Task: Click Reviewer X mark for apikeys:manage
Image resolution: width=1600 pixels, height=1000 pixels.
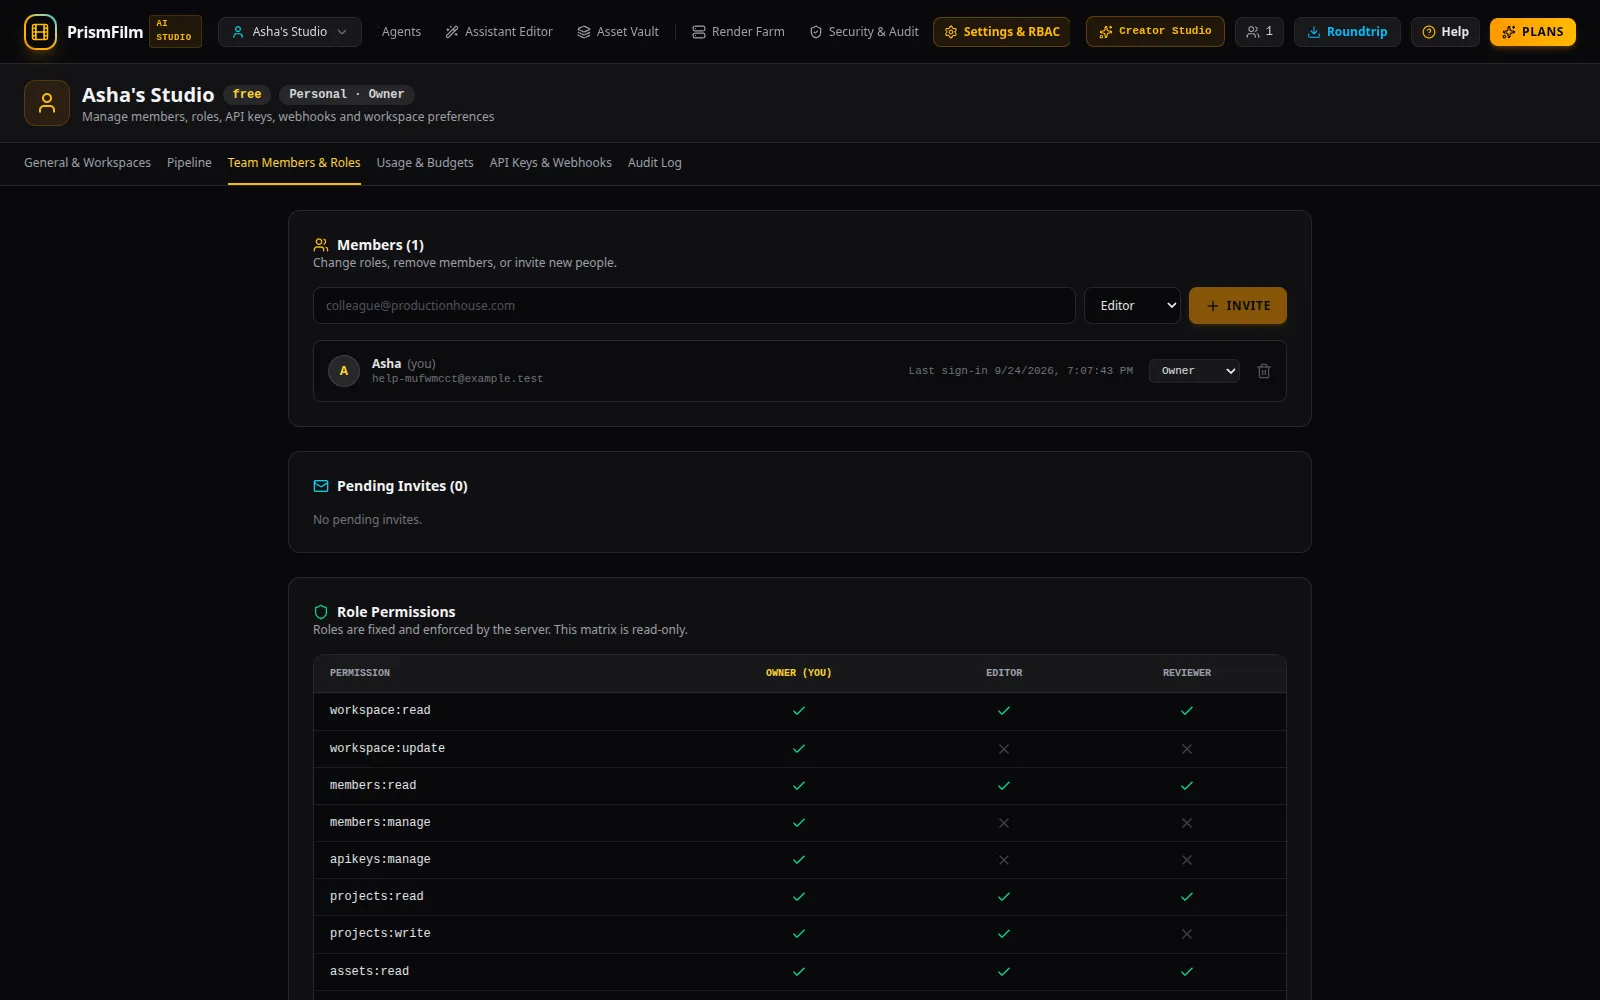Action: tap(1187, 860)
